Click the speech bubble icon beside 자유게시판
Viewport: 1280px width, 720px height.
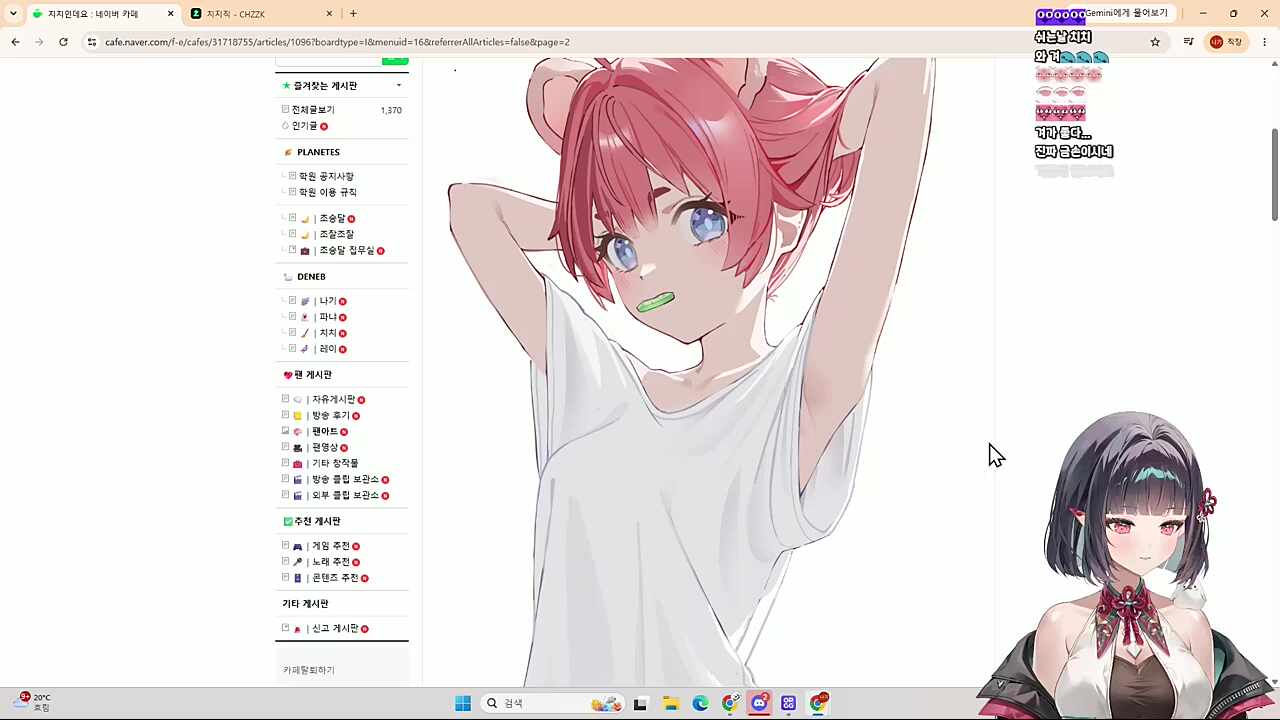[297, 400]
